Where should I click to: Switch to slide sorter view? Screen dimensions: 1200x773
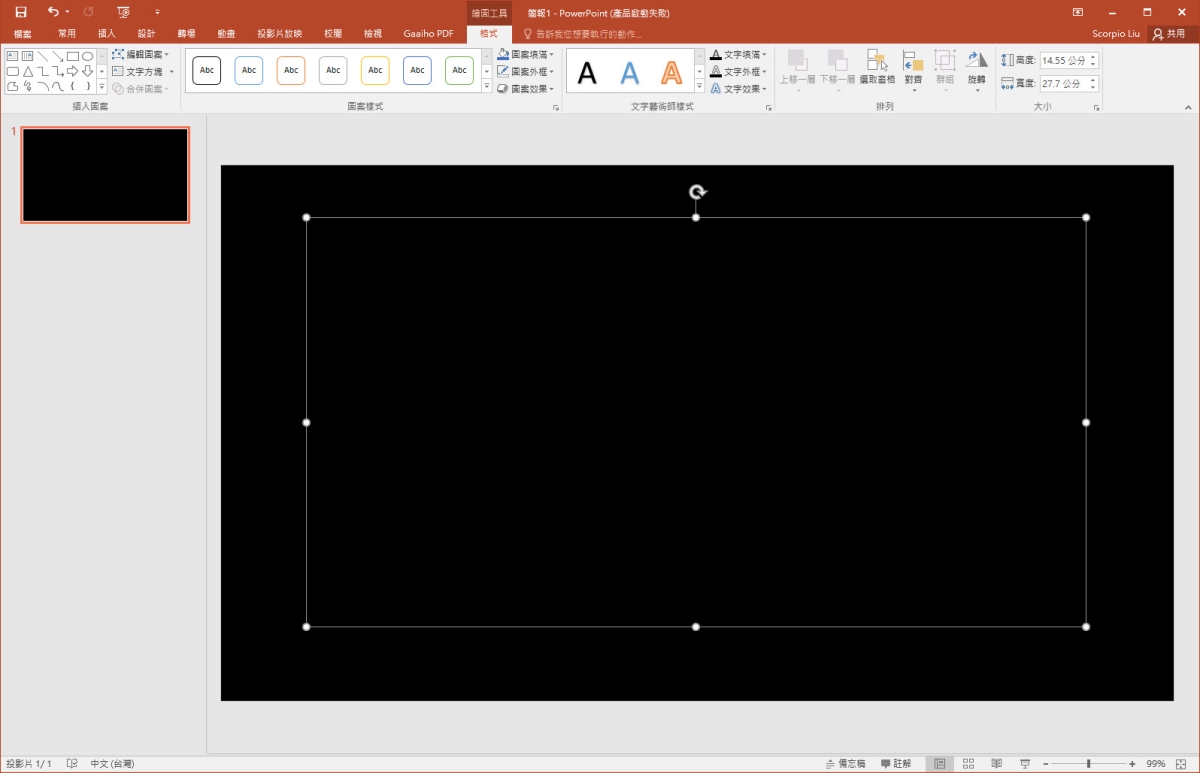968,764
